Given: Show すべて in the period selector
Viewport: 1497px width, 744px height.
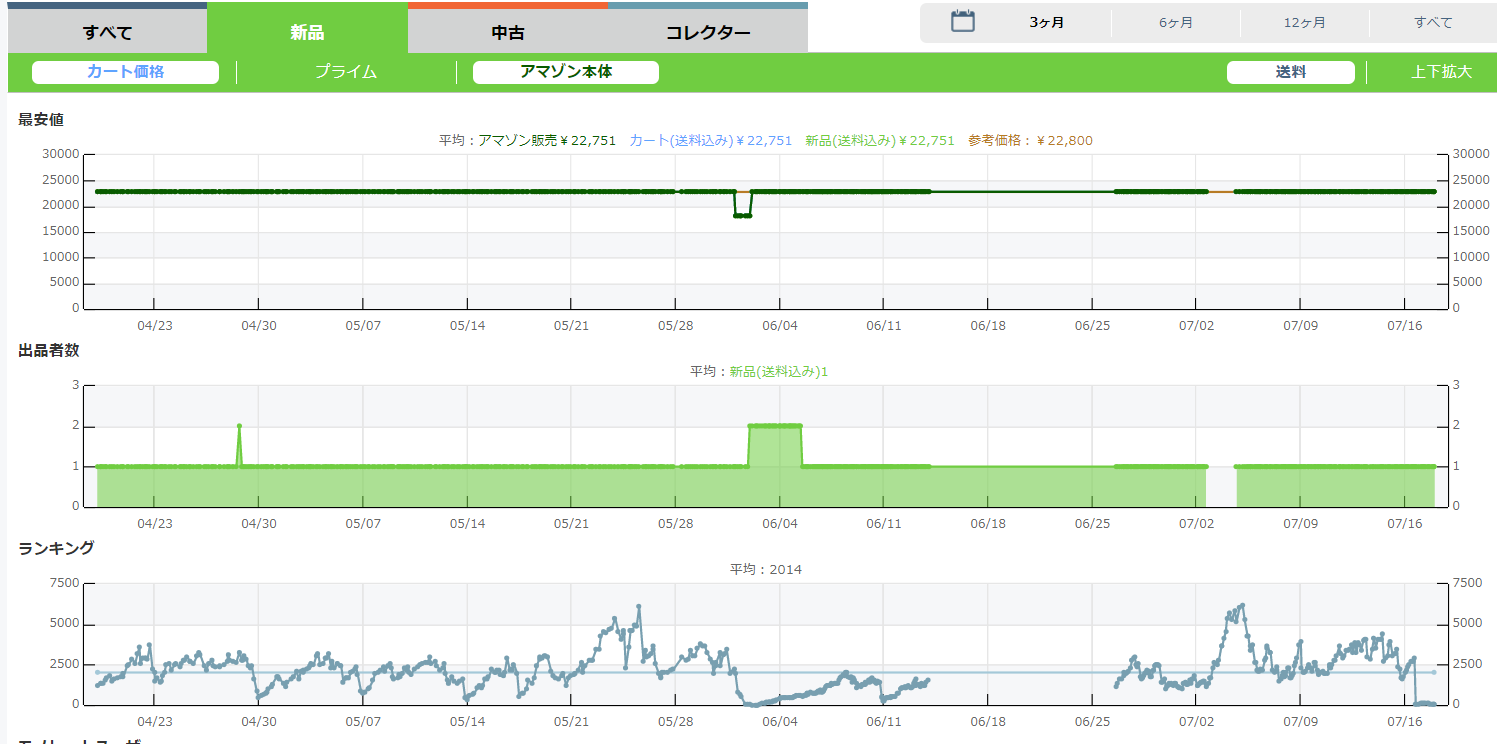Looking at the screenshot, I should [x=1433, y=22].
